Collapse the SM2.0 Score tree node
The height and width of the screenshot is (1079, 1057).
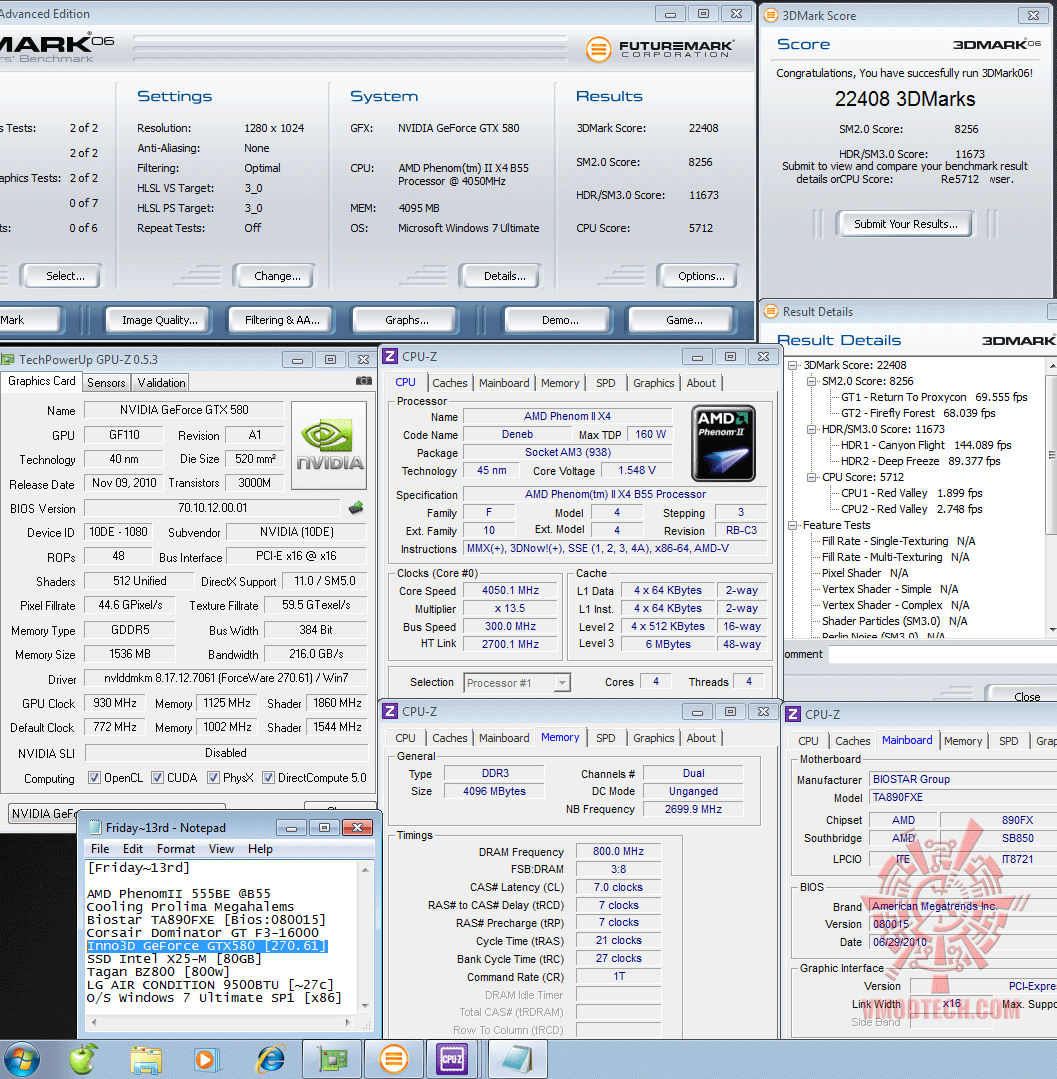(x=811, y=381)
